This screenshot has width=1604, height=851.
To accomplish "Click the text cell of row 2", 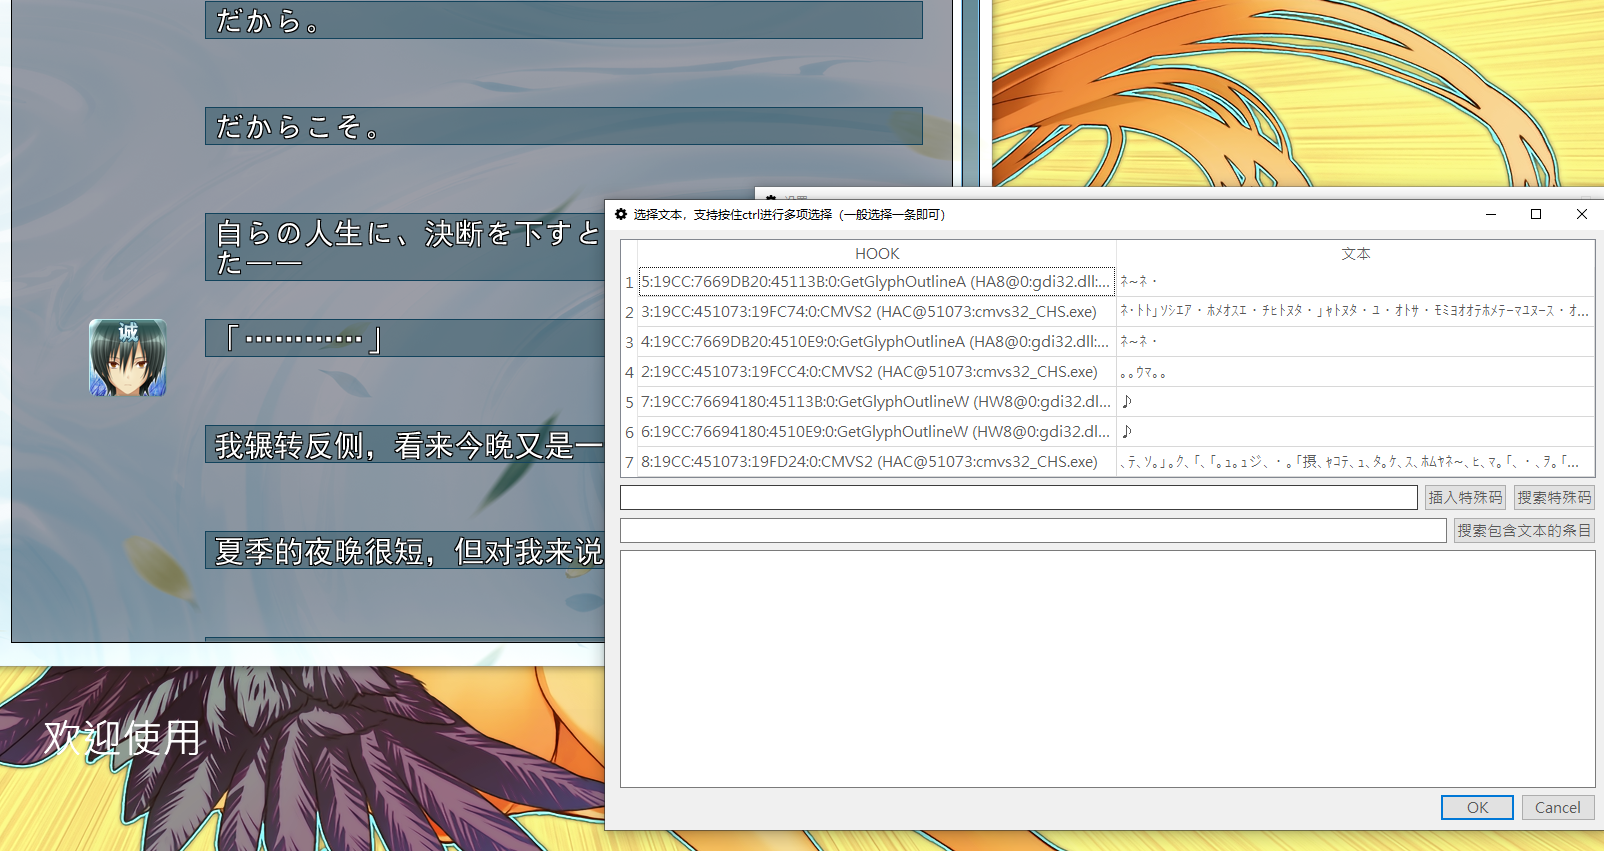I will click(1355, 312).
